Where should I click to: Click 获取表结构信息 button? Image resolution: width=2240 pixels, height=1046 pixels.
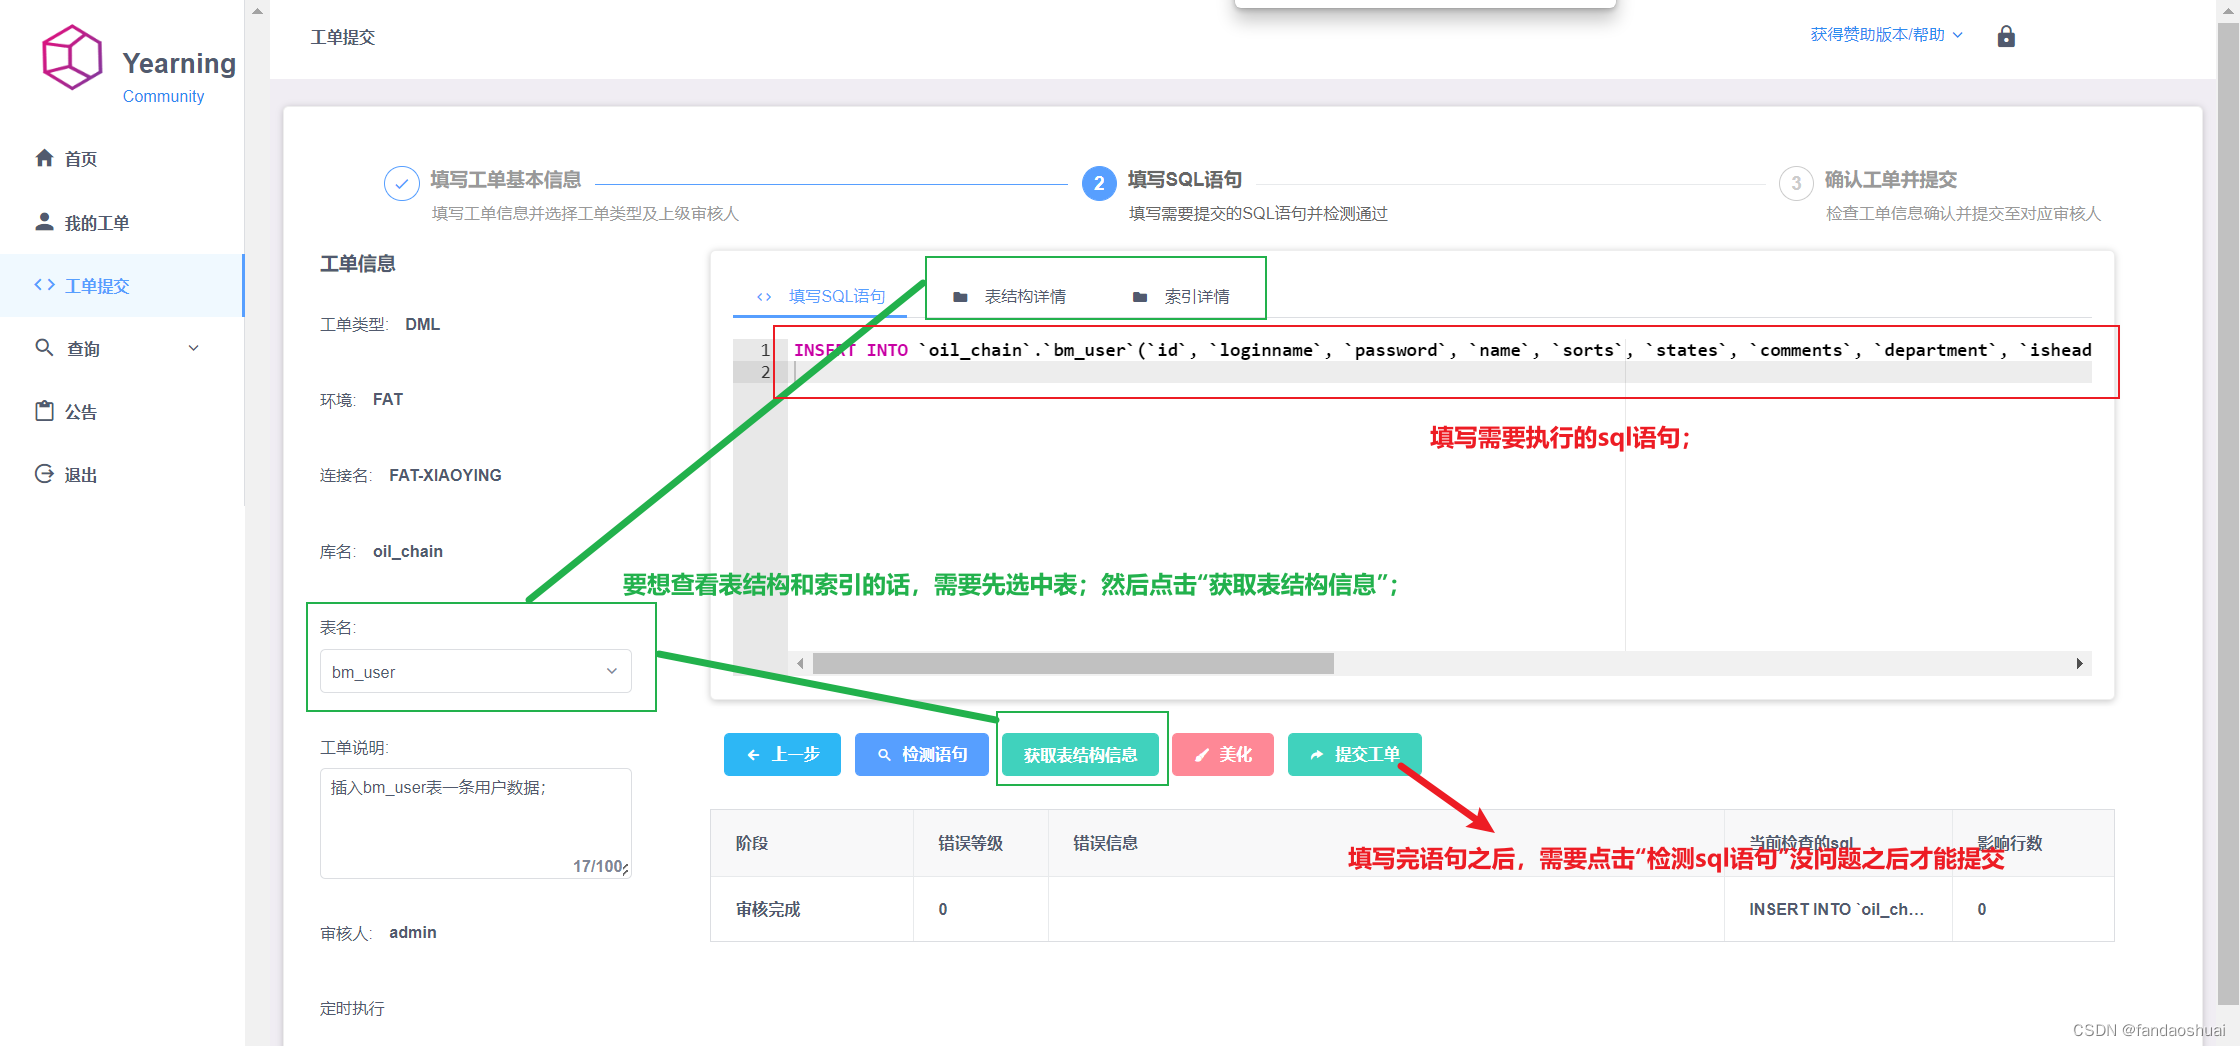click(1081, 755)
